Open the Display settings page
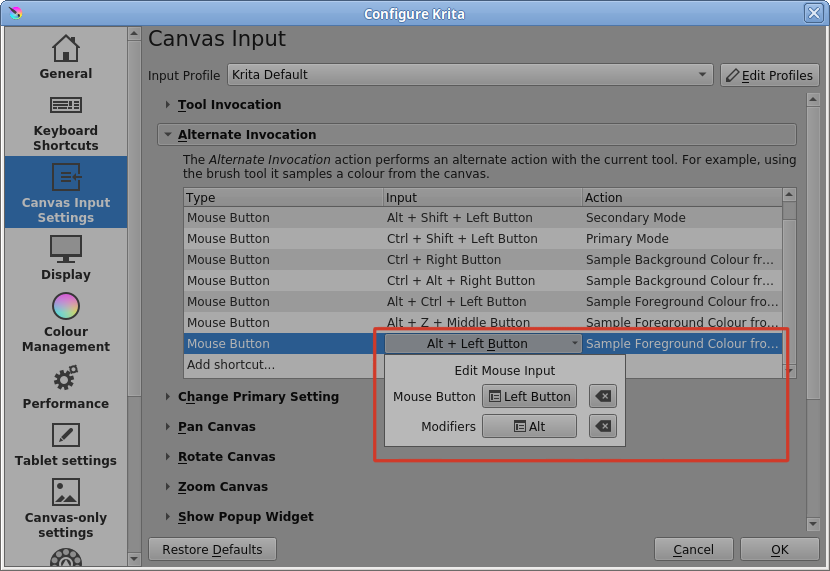This screenshot has width=830, height=571. pyautogui.click(x=66, y=258)
